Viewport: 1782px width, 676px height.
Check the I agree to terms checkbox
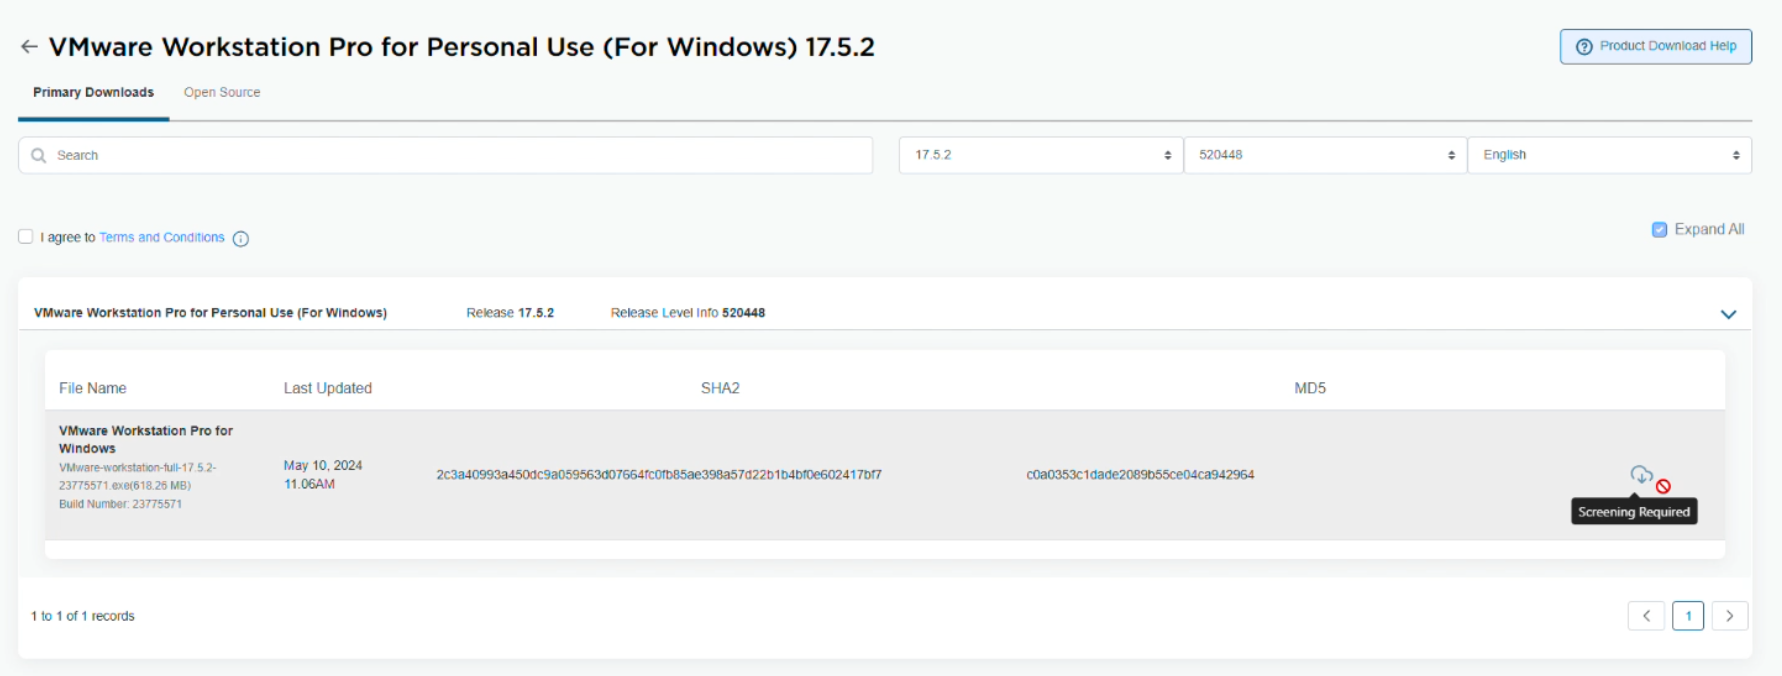coord(26,237)
